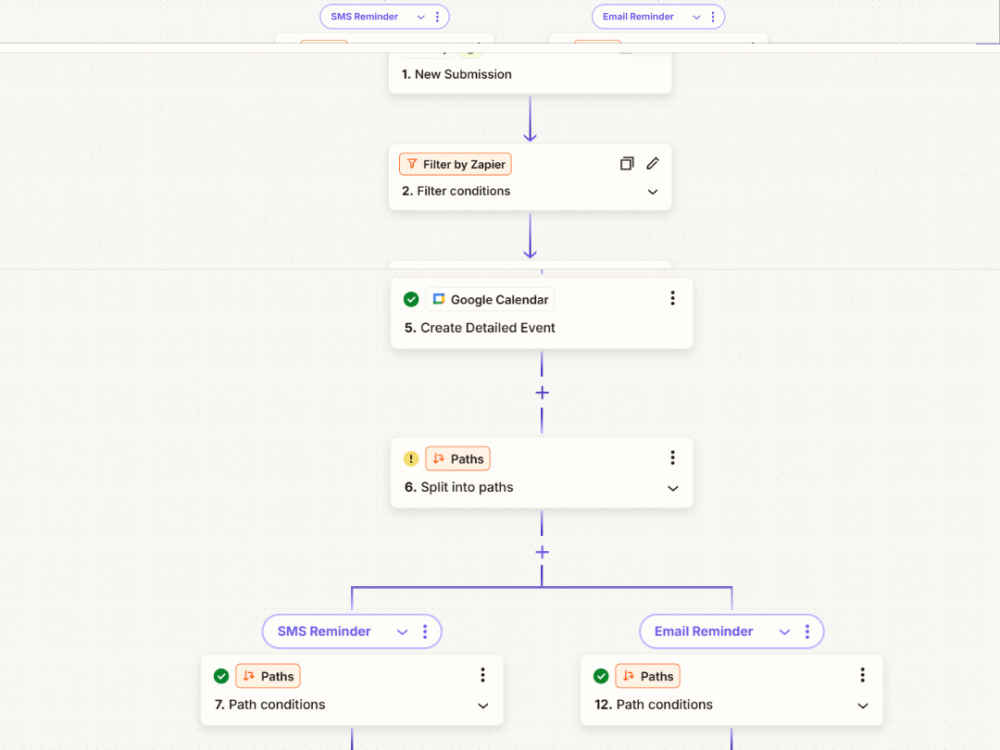1000x750 pixels.
Task: Click the plus icon below Split into paths
Action: 542,552
